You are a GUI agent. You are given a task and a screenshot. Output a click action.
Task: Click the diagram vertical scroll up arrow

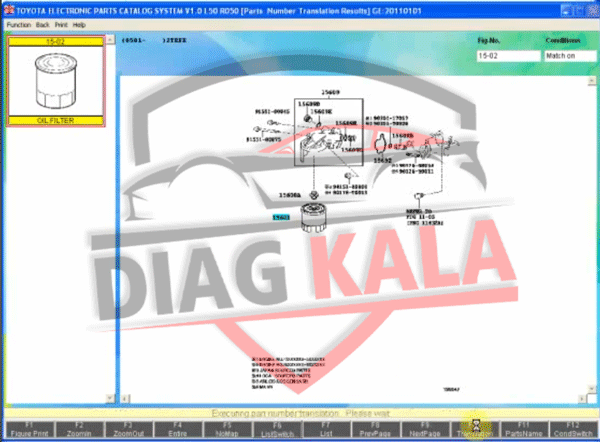click(x=592, y=81)
